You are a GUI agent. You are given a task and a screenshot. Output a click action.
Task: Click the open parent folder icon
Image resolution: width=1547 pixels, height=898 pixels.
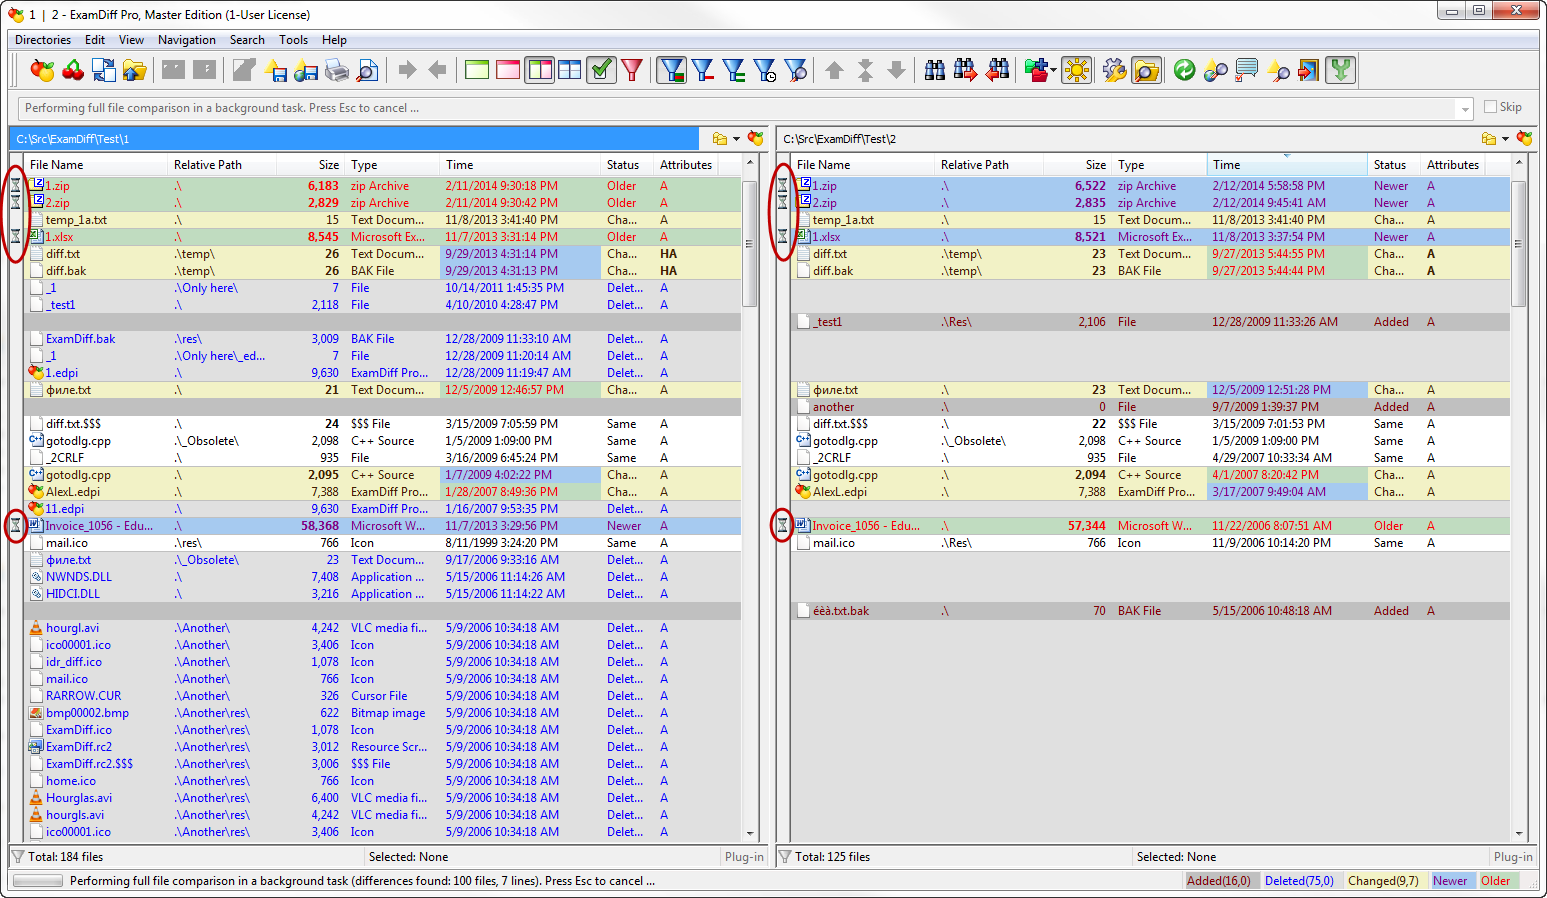pos(135,70)
